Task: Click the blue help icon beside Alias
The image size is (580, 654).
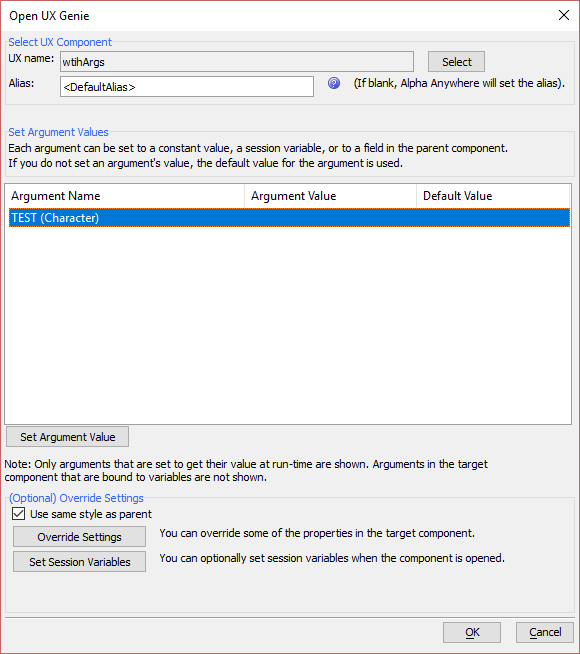Action: [334, 83]
